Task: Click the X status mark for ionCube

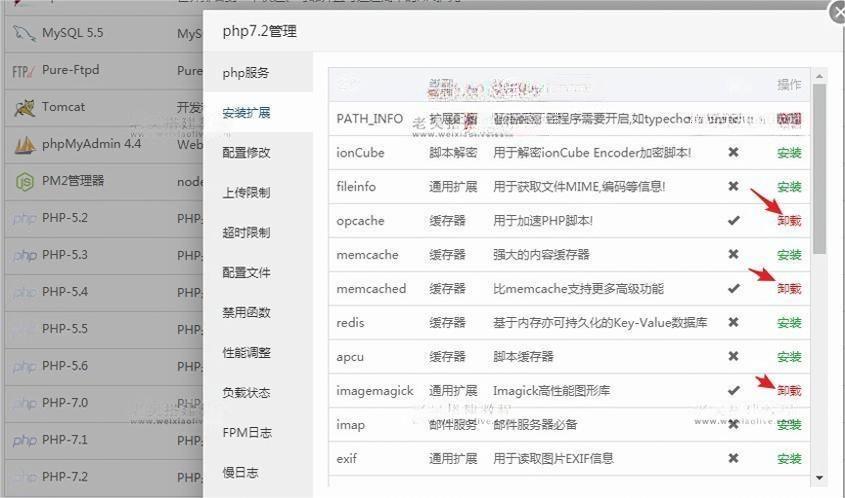Action: pos(733,153)
